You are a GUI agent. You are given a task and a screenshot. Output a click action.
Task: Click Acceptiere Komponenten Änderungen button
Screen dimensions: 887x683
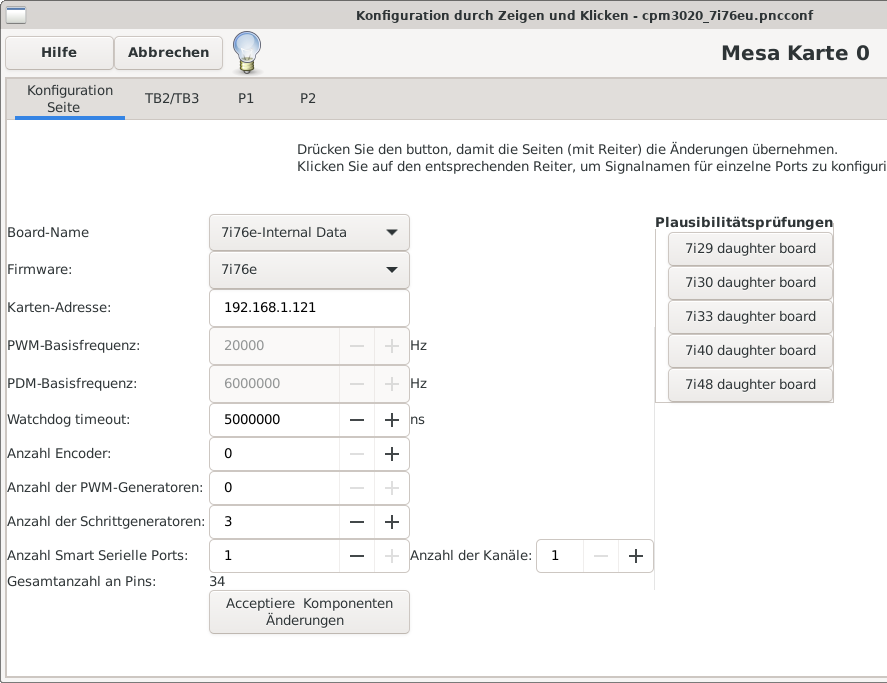[x=309, y=612]
